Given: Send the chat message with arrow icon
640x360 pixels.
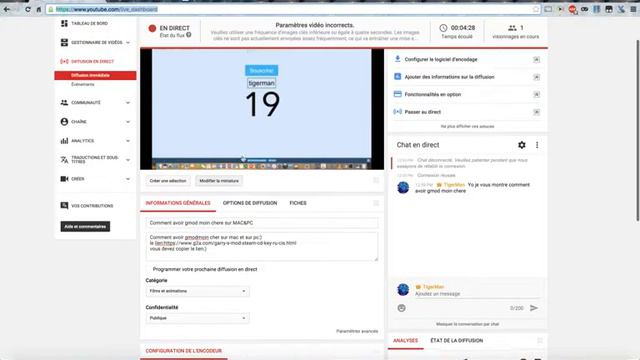Looking at the screenshot, I should coord(534,308).
